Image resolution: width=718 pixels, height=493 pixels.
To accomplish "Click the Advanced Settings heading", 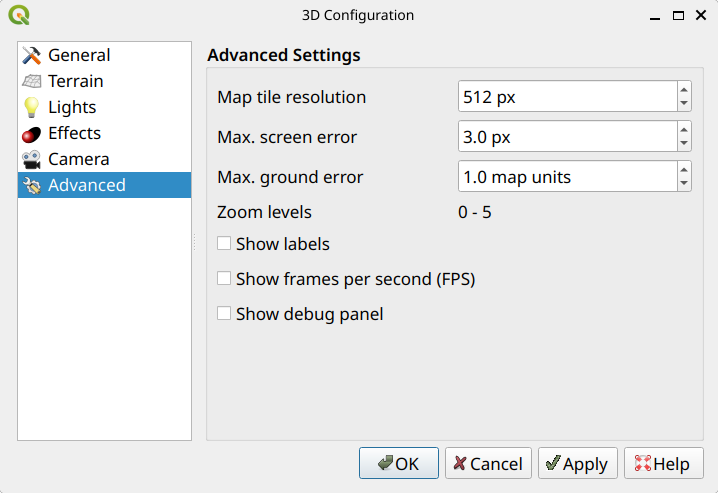I will point(284,55).
